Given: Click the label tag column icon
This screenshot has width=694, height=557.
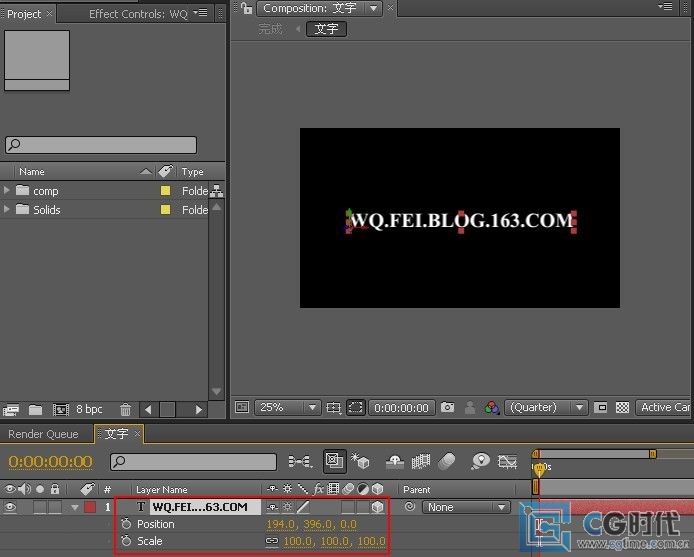Looking at the screenshot, I should point(166,171).
